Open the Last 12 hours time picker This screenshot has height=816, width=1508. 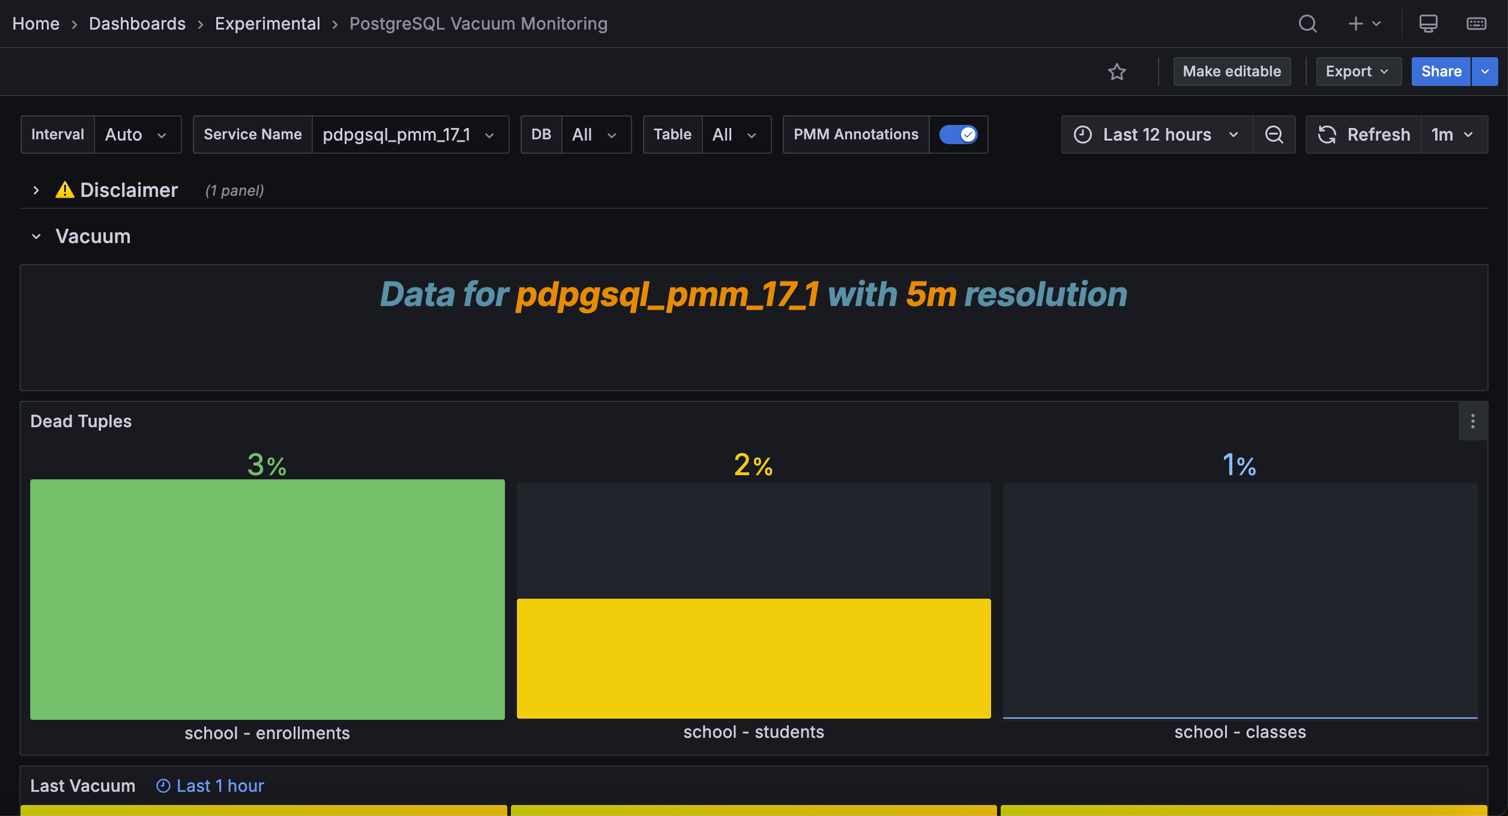coord(1157,134)
